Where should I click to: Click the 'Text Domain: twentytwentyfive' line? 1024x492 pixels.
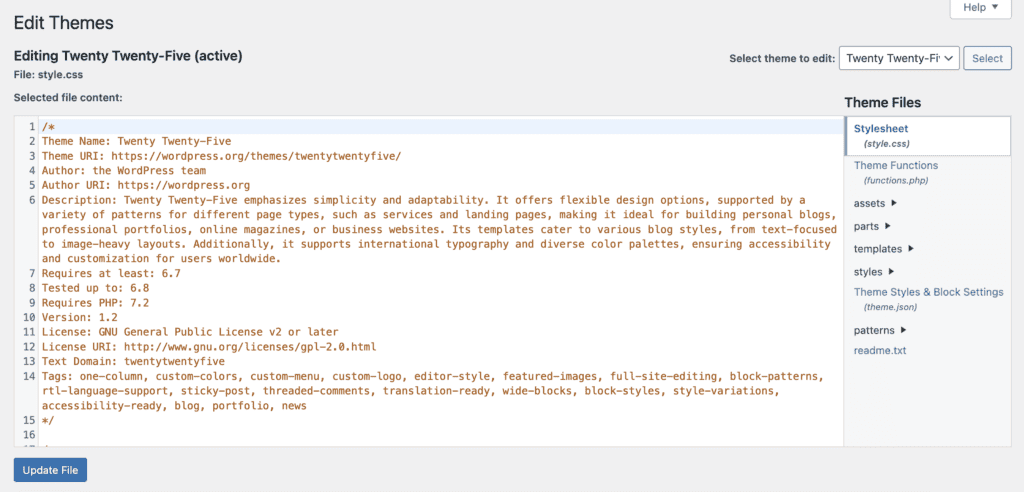(133, 361)
